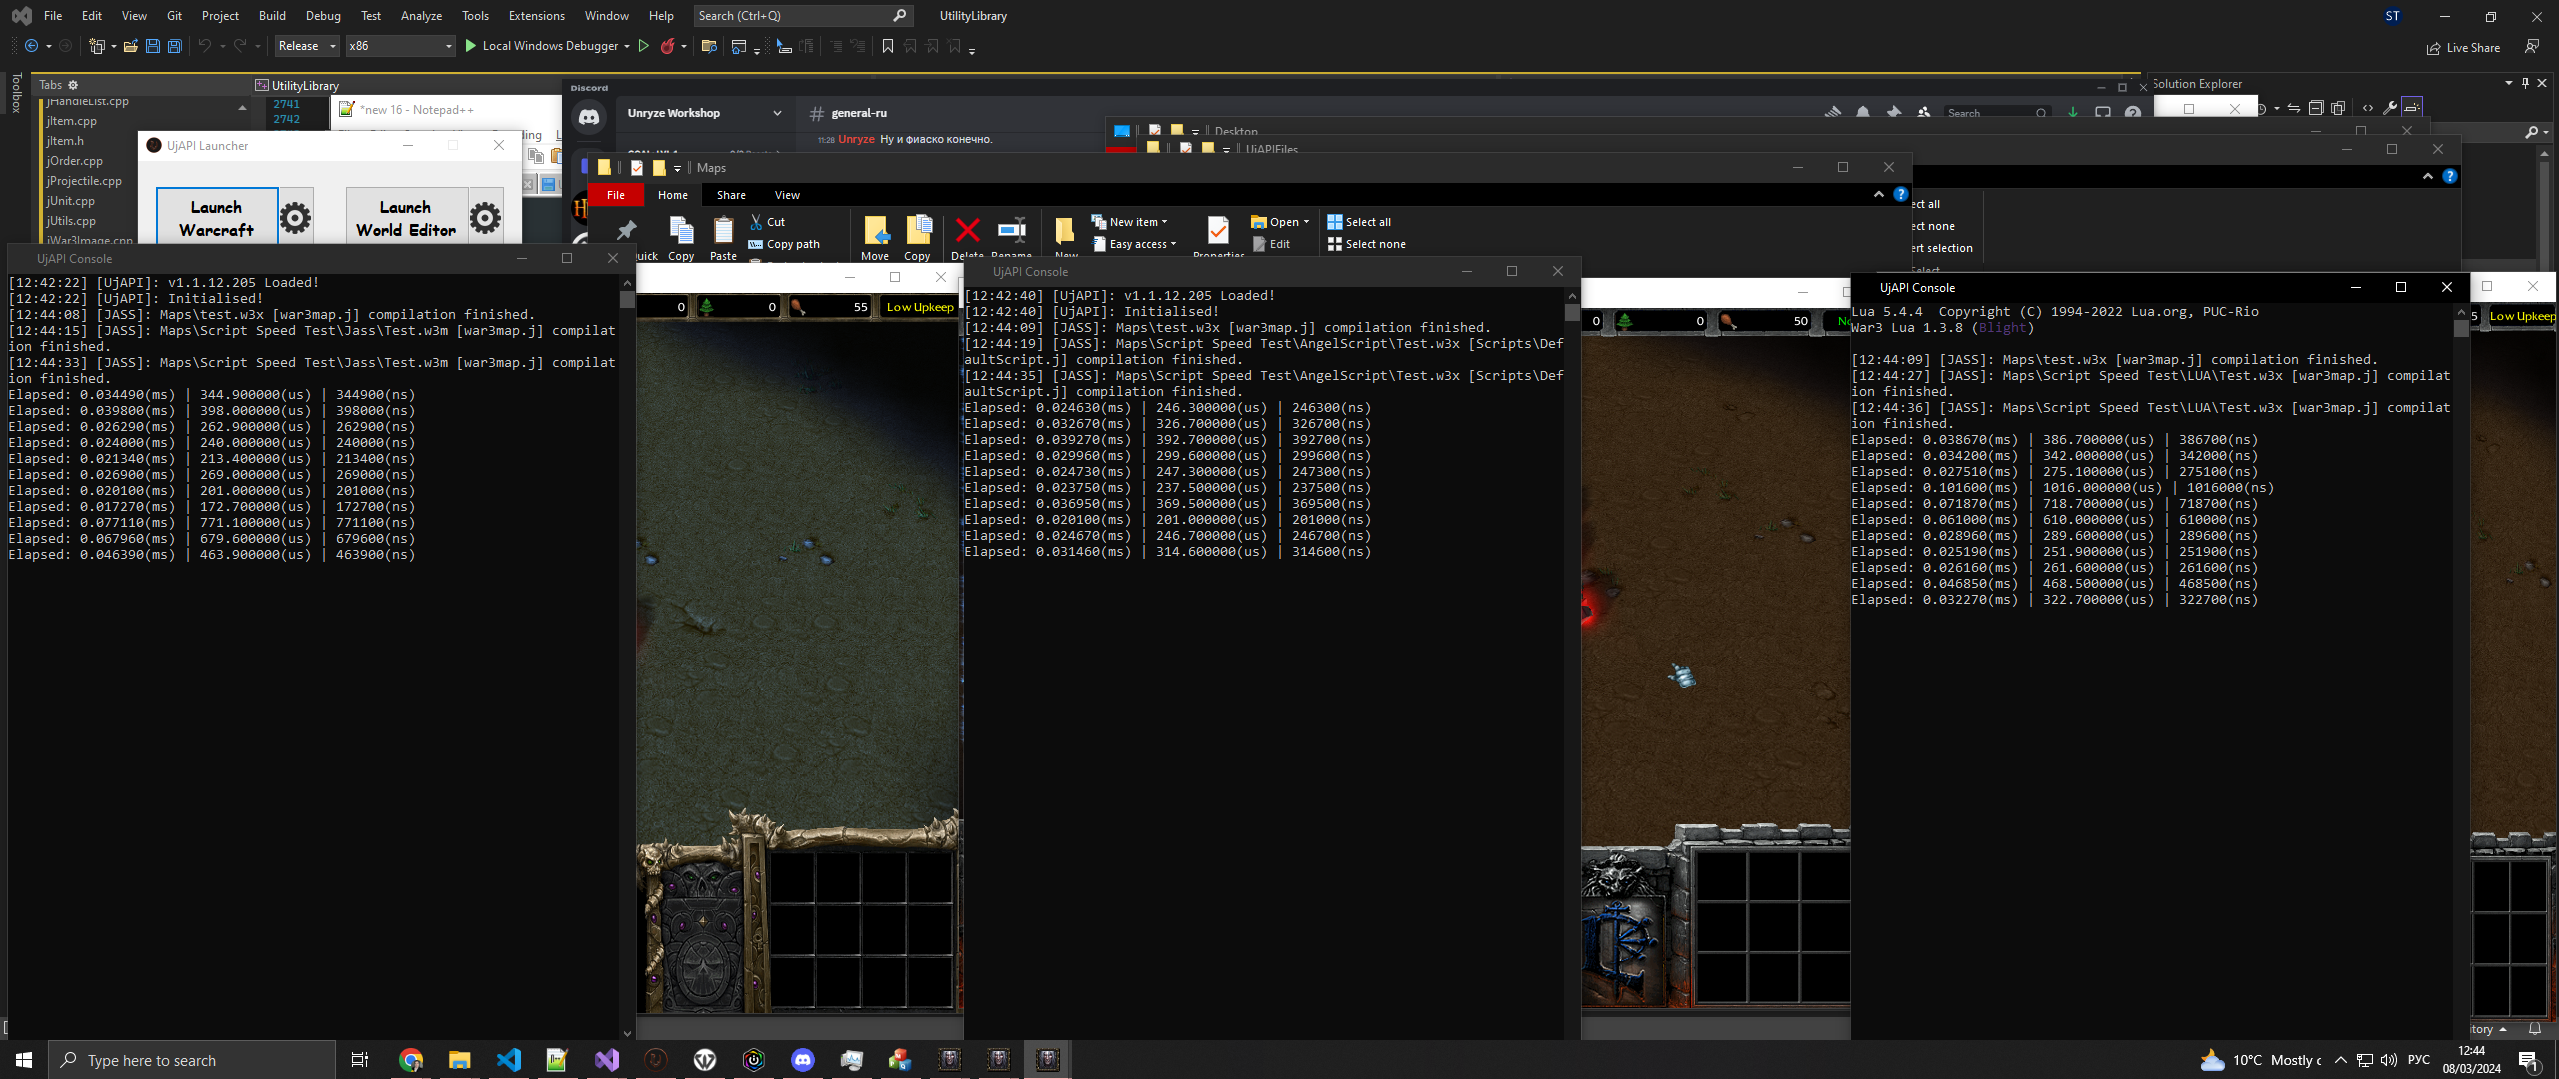Open x86 platform dropdown

tap(400, 46)
